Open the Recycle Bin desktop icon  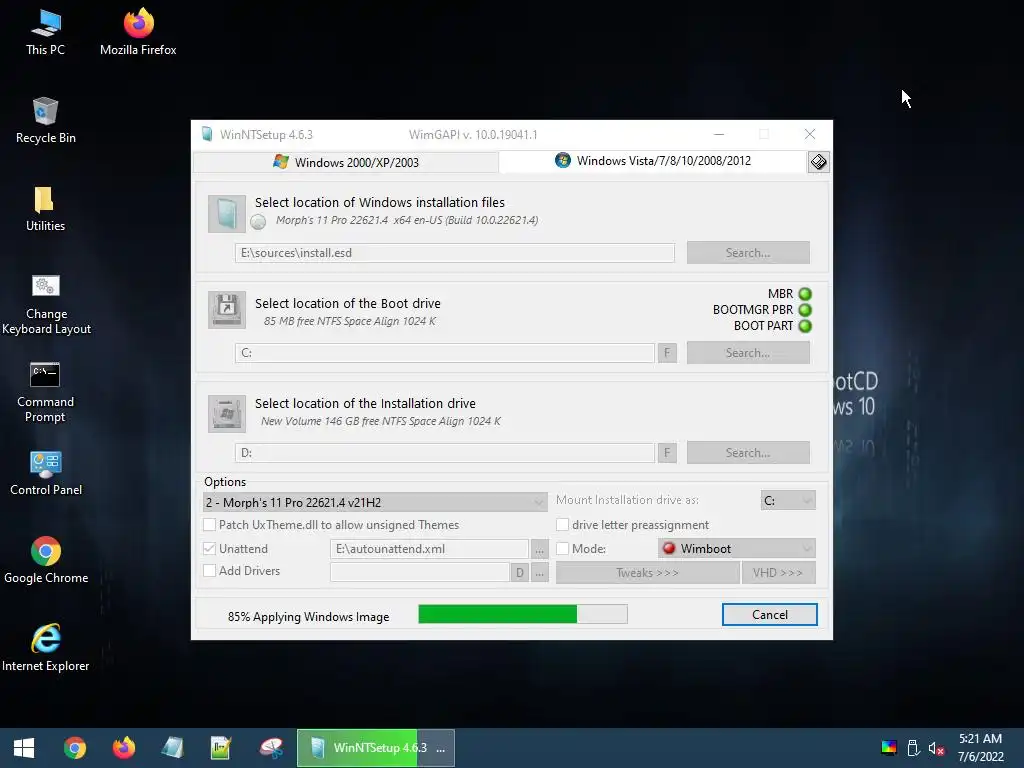[x=45, y=120]
